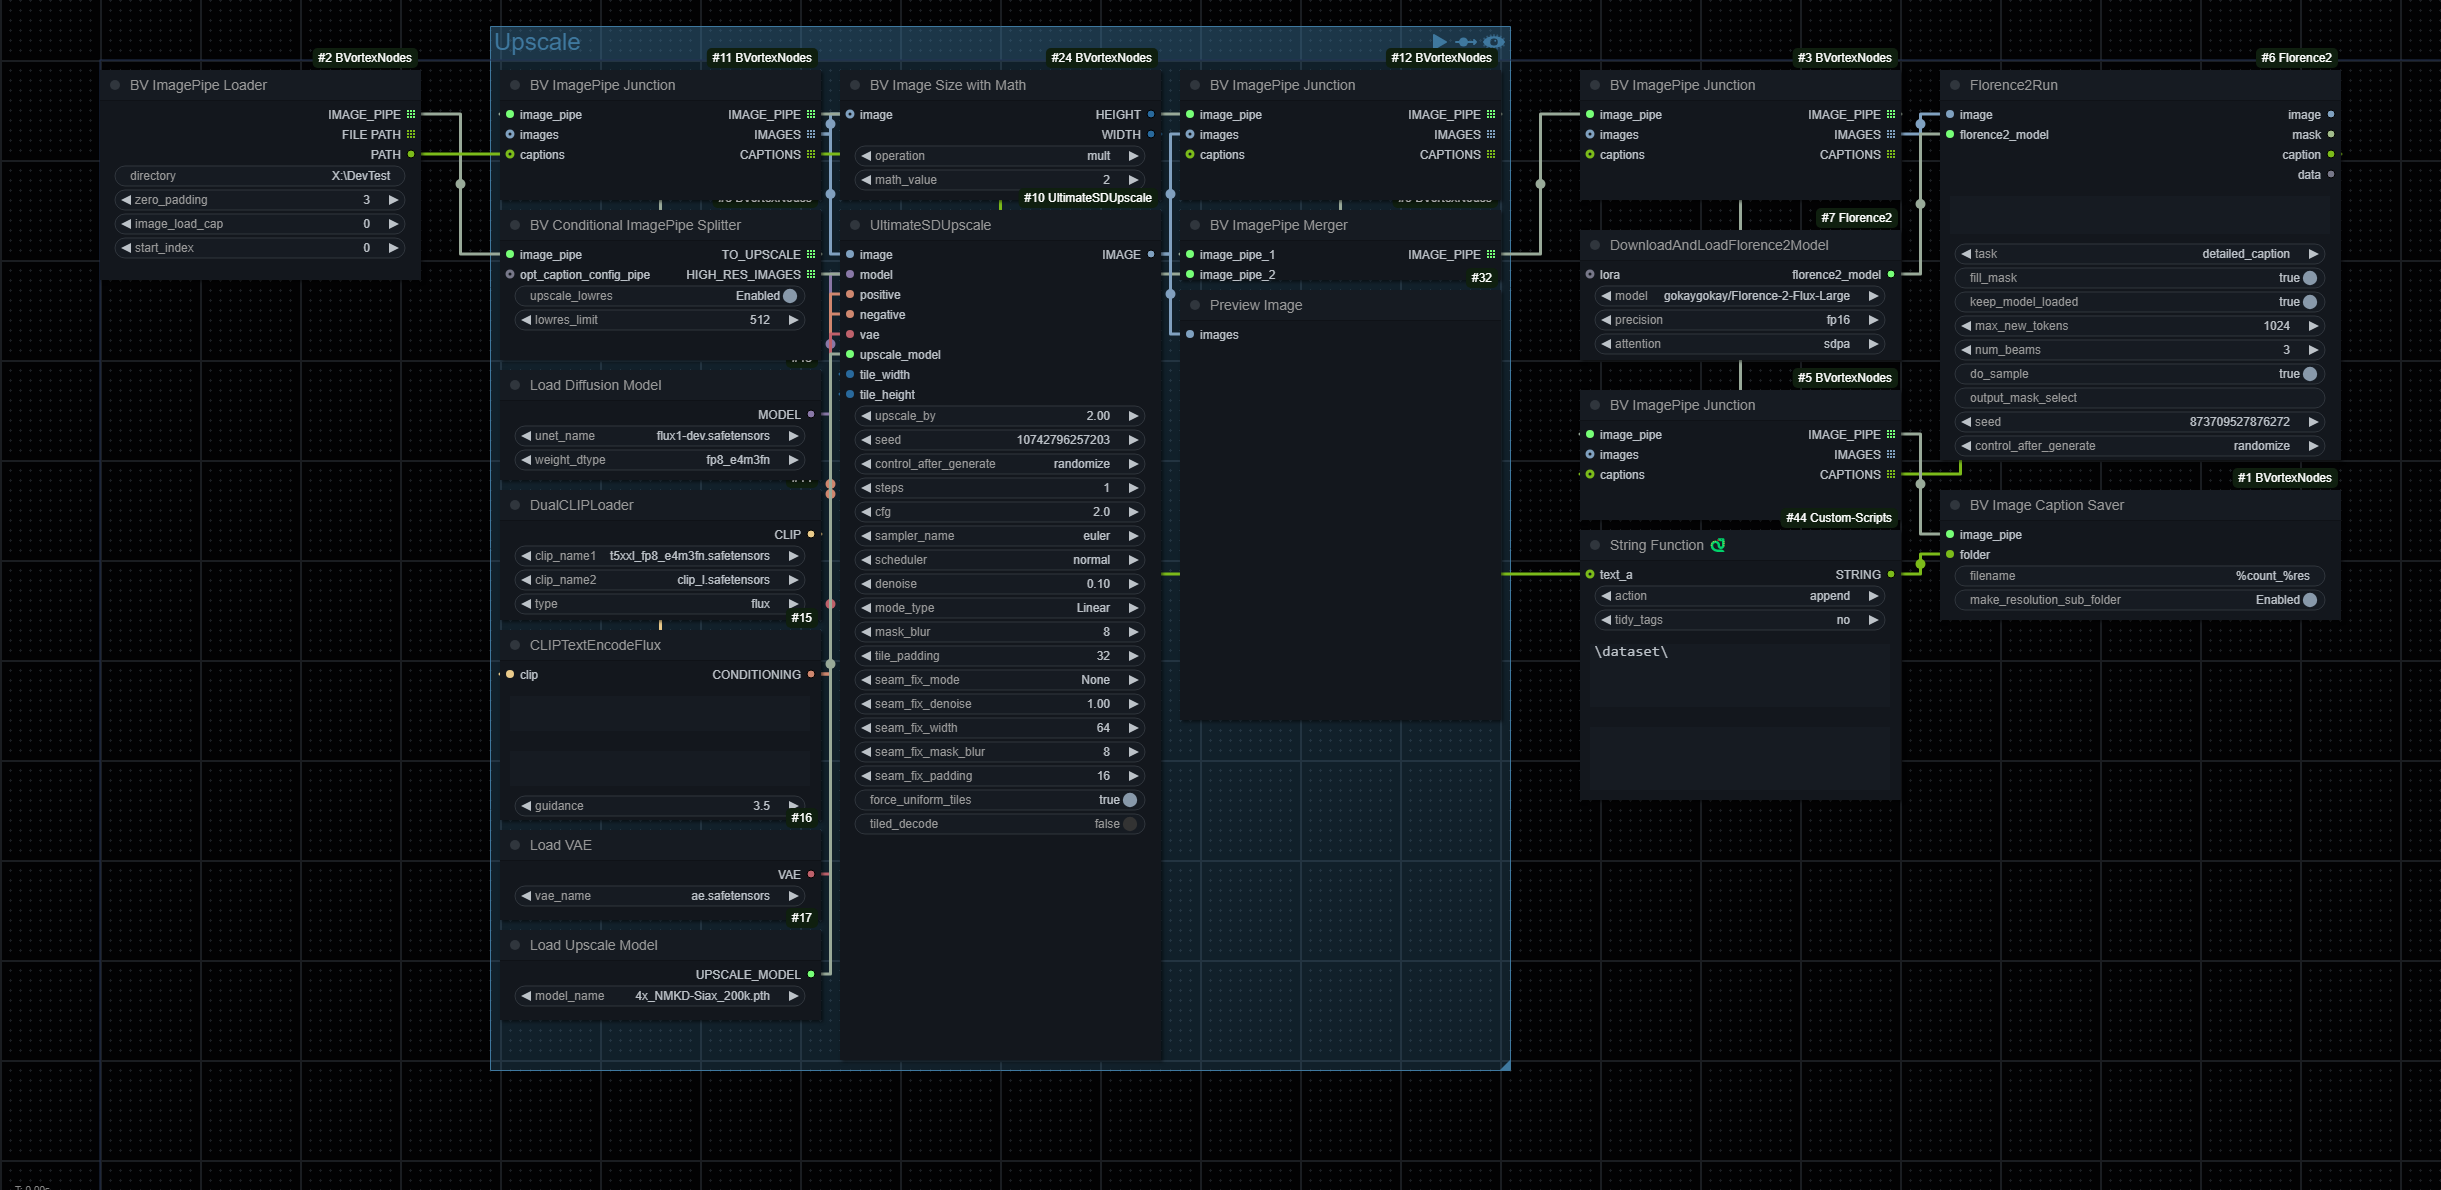Click right arrow of unet_name selector
The width and height of the screenshot is (2441, 1190).
793,436
